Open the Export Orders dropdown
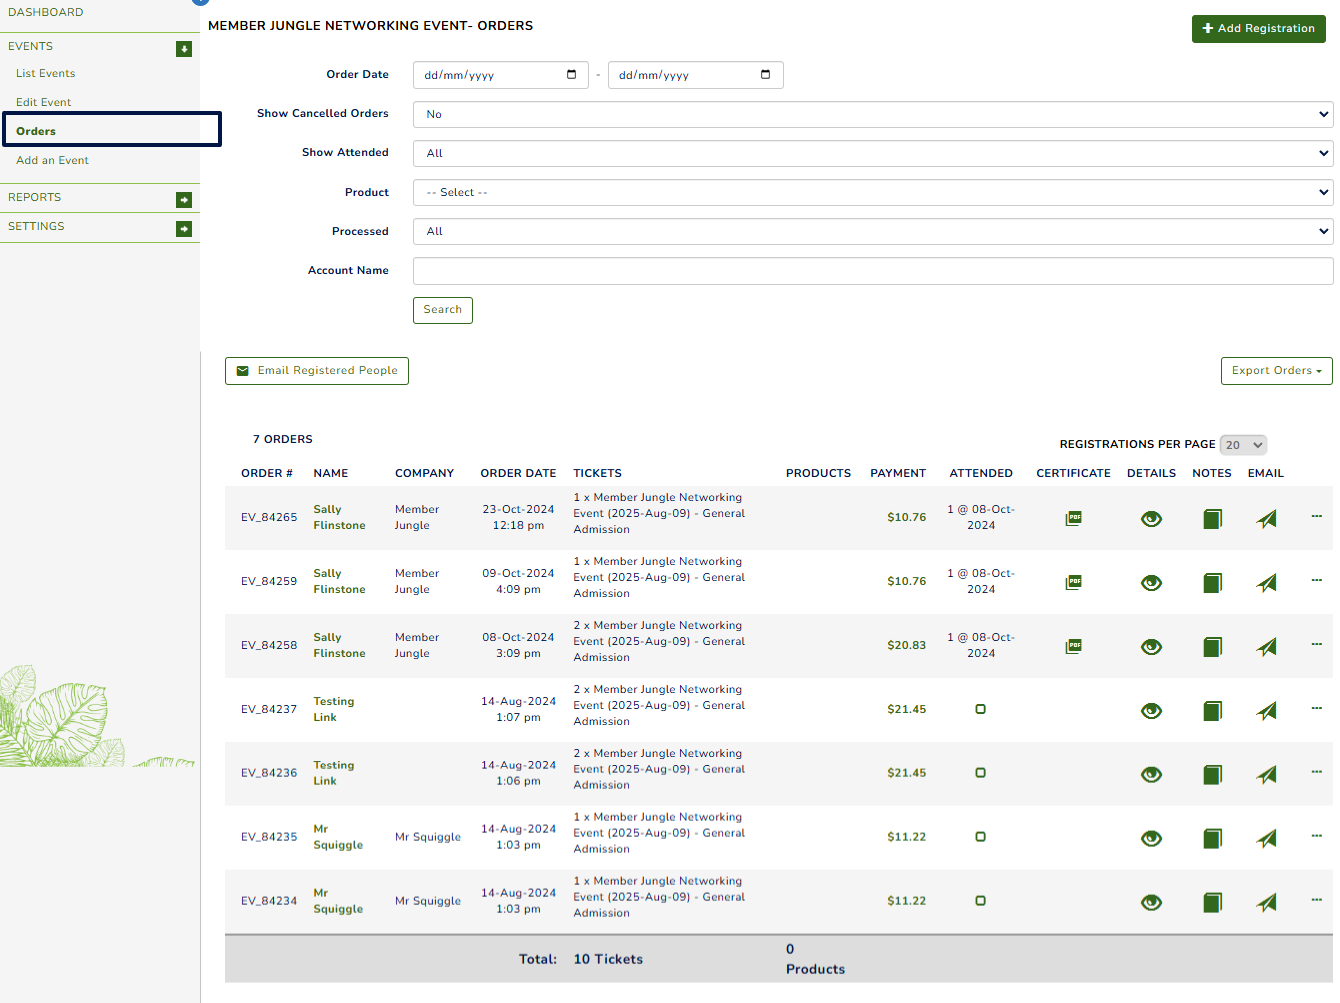 tap(1276, 370)
